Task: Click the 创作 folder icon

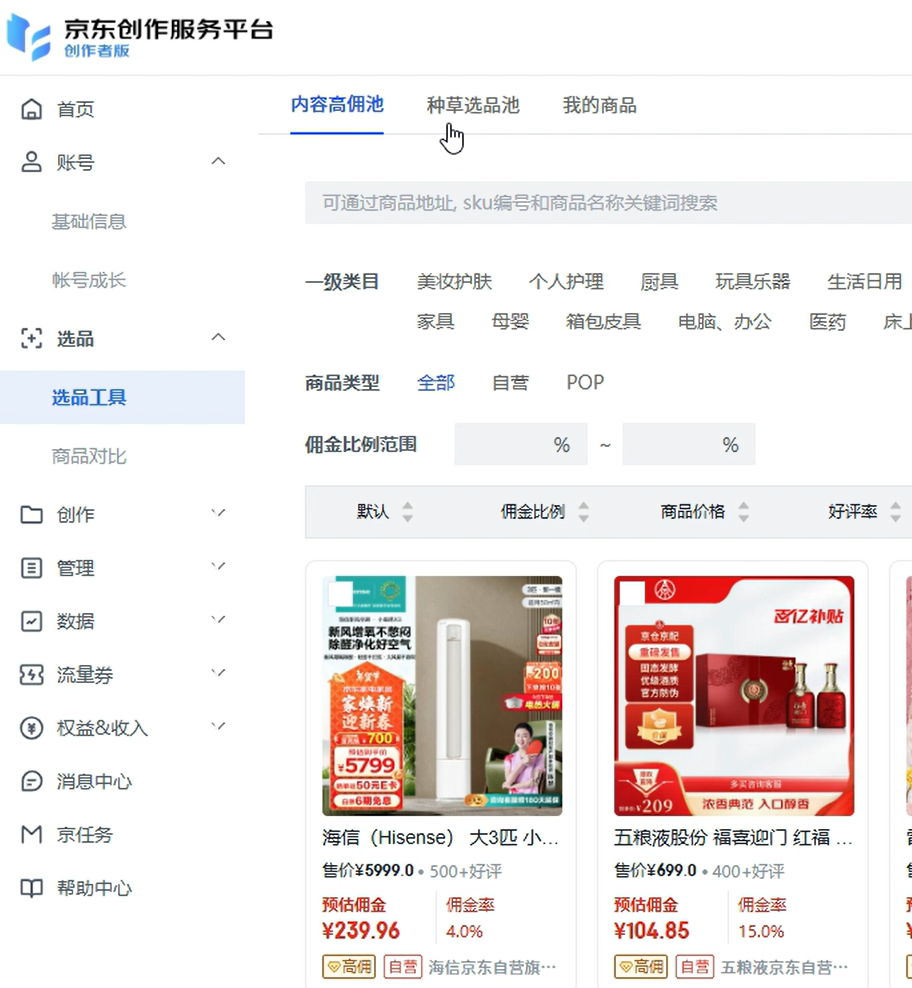Action: (x=32, y=514)
